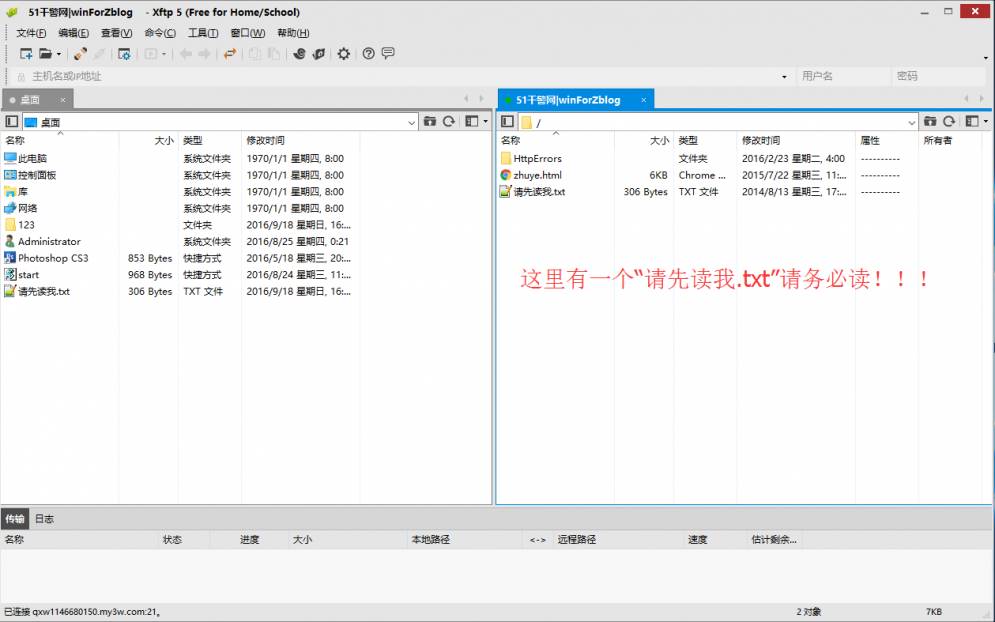
Task: Open the 帮助(H) menu
Action: point(293,33)
